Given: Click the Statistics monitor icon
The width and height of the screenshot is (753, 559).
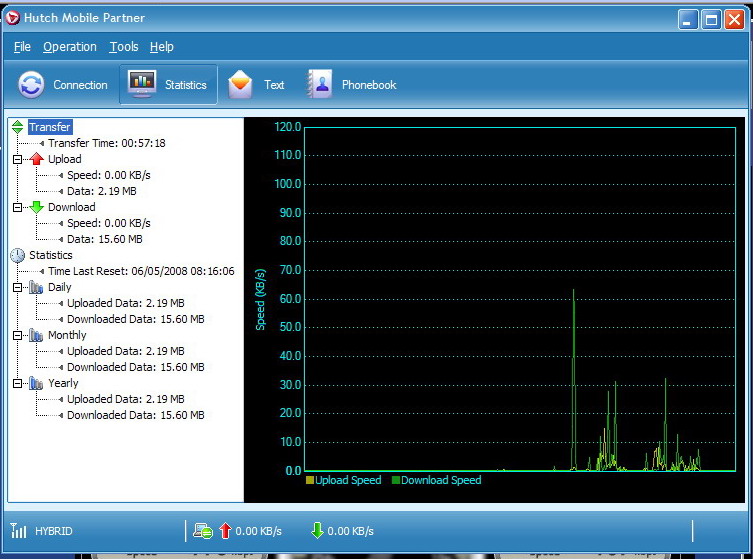Looking at the screenshot, I should [142, 84].
